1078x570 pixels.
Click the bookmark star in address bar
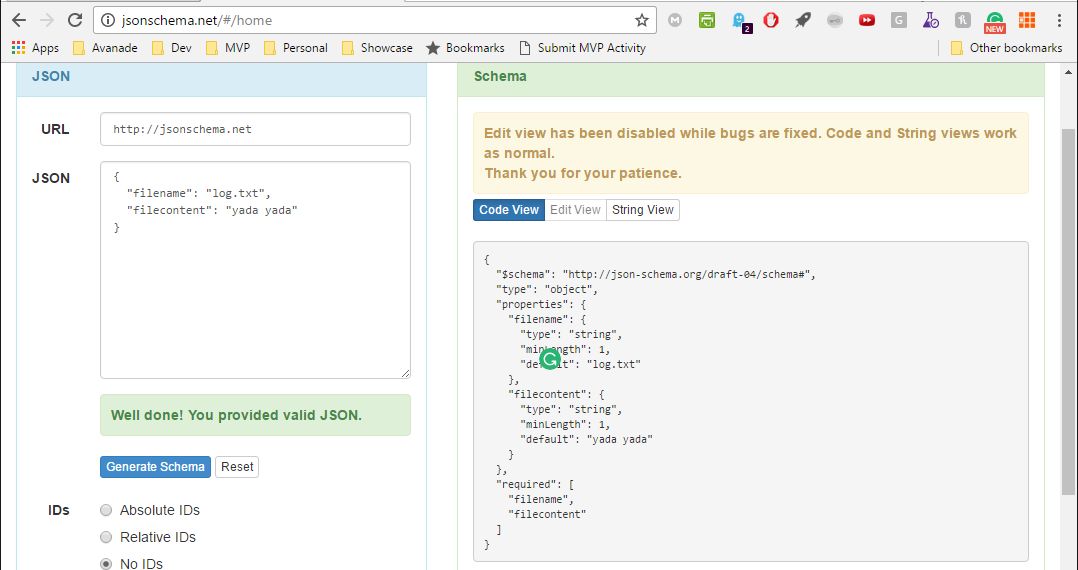pyautogui.click(x=642, y=20)
